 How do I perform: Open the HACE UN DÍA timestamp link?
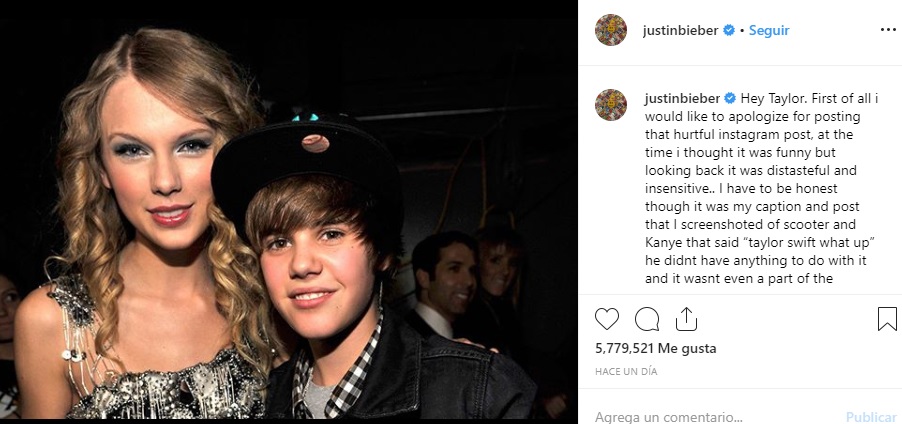pos(626,372)
